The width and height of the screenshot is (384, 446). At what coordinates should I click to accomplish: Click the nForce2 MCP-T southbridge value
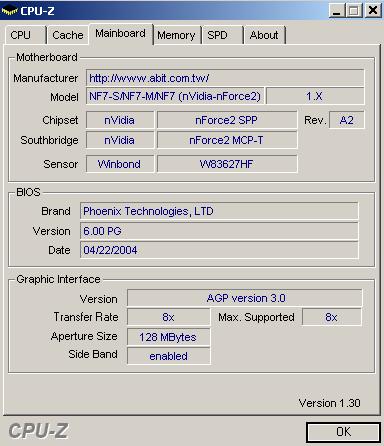(227, 140)
